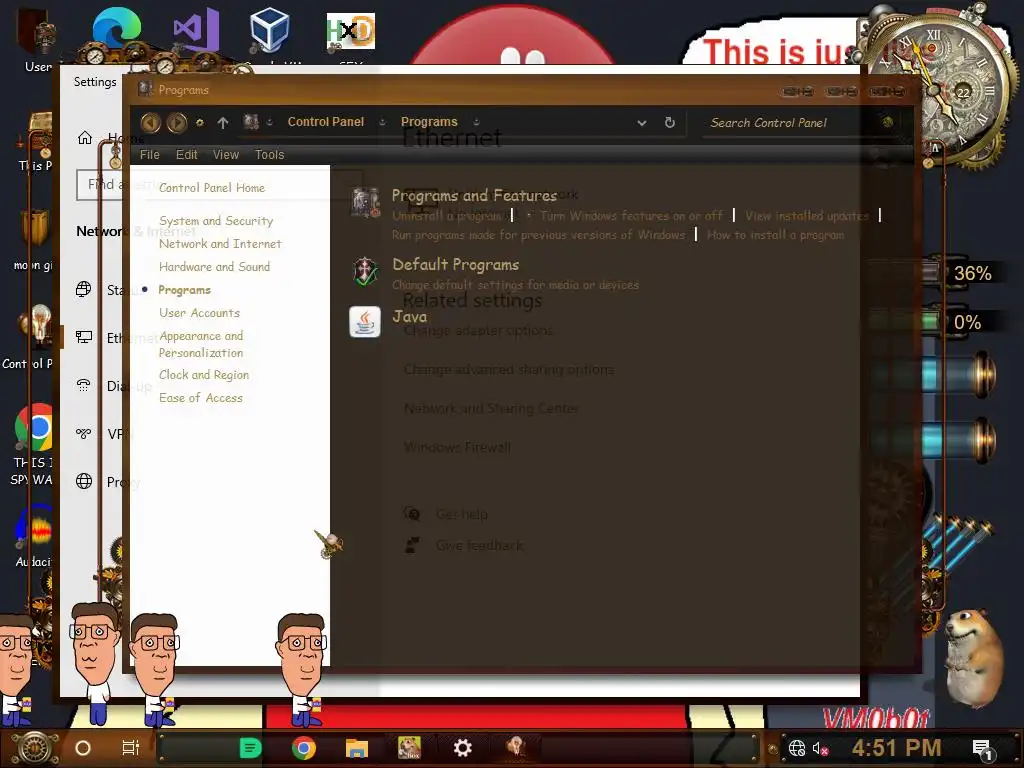
Task: Go back in Control Panel window
Action: point(151,122)
